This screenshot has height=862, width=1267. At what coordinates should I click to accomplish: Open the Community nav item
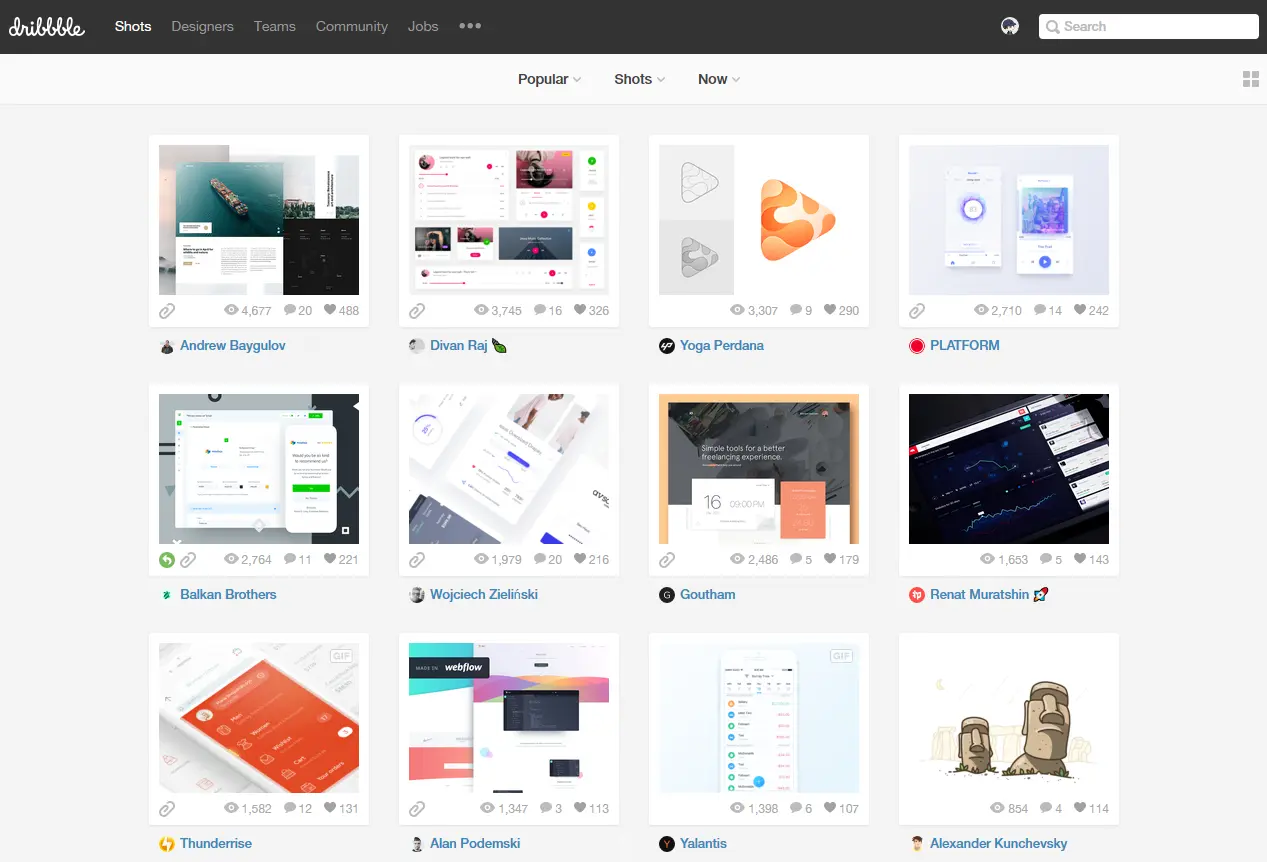(352, 26)
